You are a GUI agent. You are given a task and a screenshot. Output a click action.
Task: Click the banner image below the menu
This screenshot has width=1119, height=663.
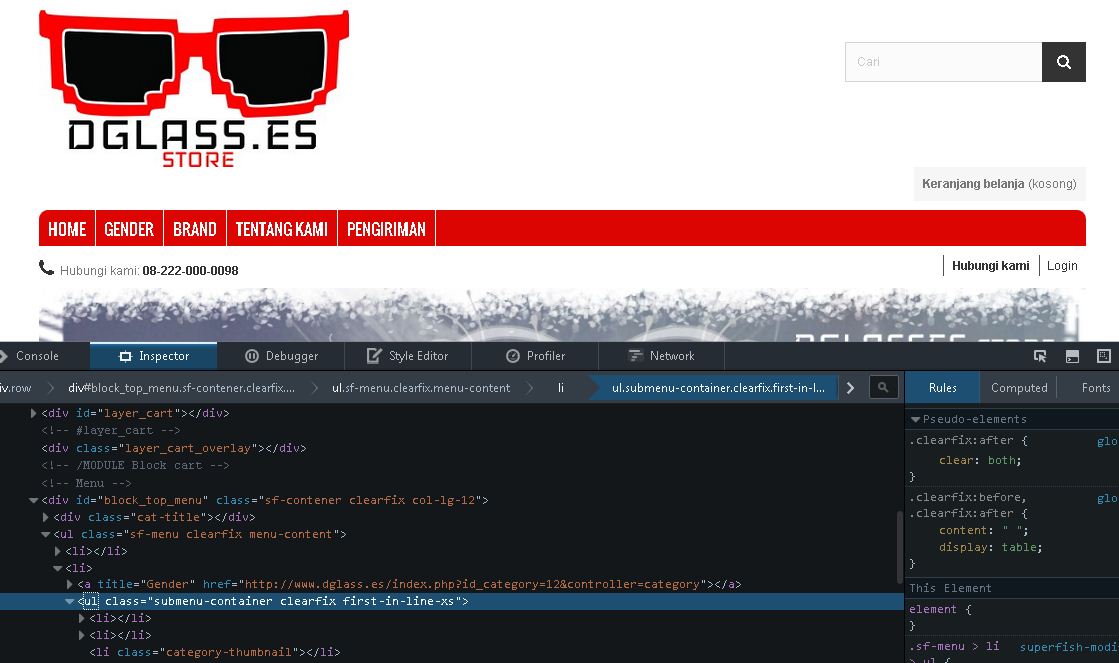[562, 315]
